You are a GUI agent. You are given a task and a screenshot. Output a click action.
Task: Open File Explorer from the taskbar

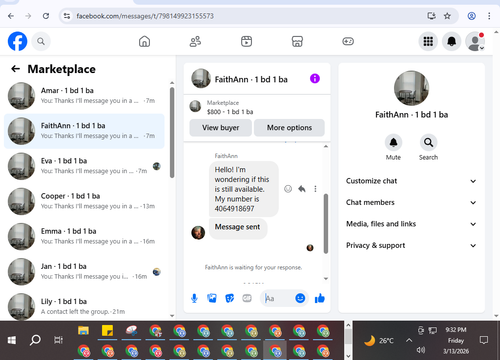point(83,331)
